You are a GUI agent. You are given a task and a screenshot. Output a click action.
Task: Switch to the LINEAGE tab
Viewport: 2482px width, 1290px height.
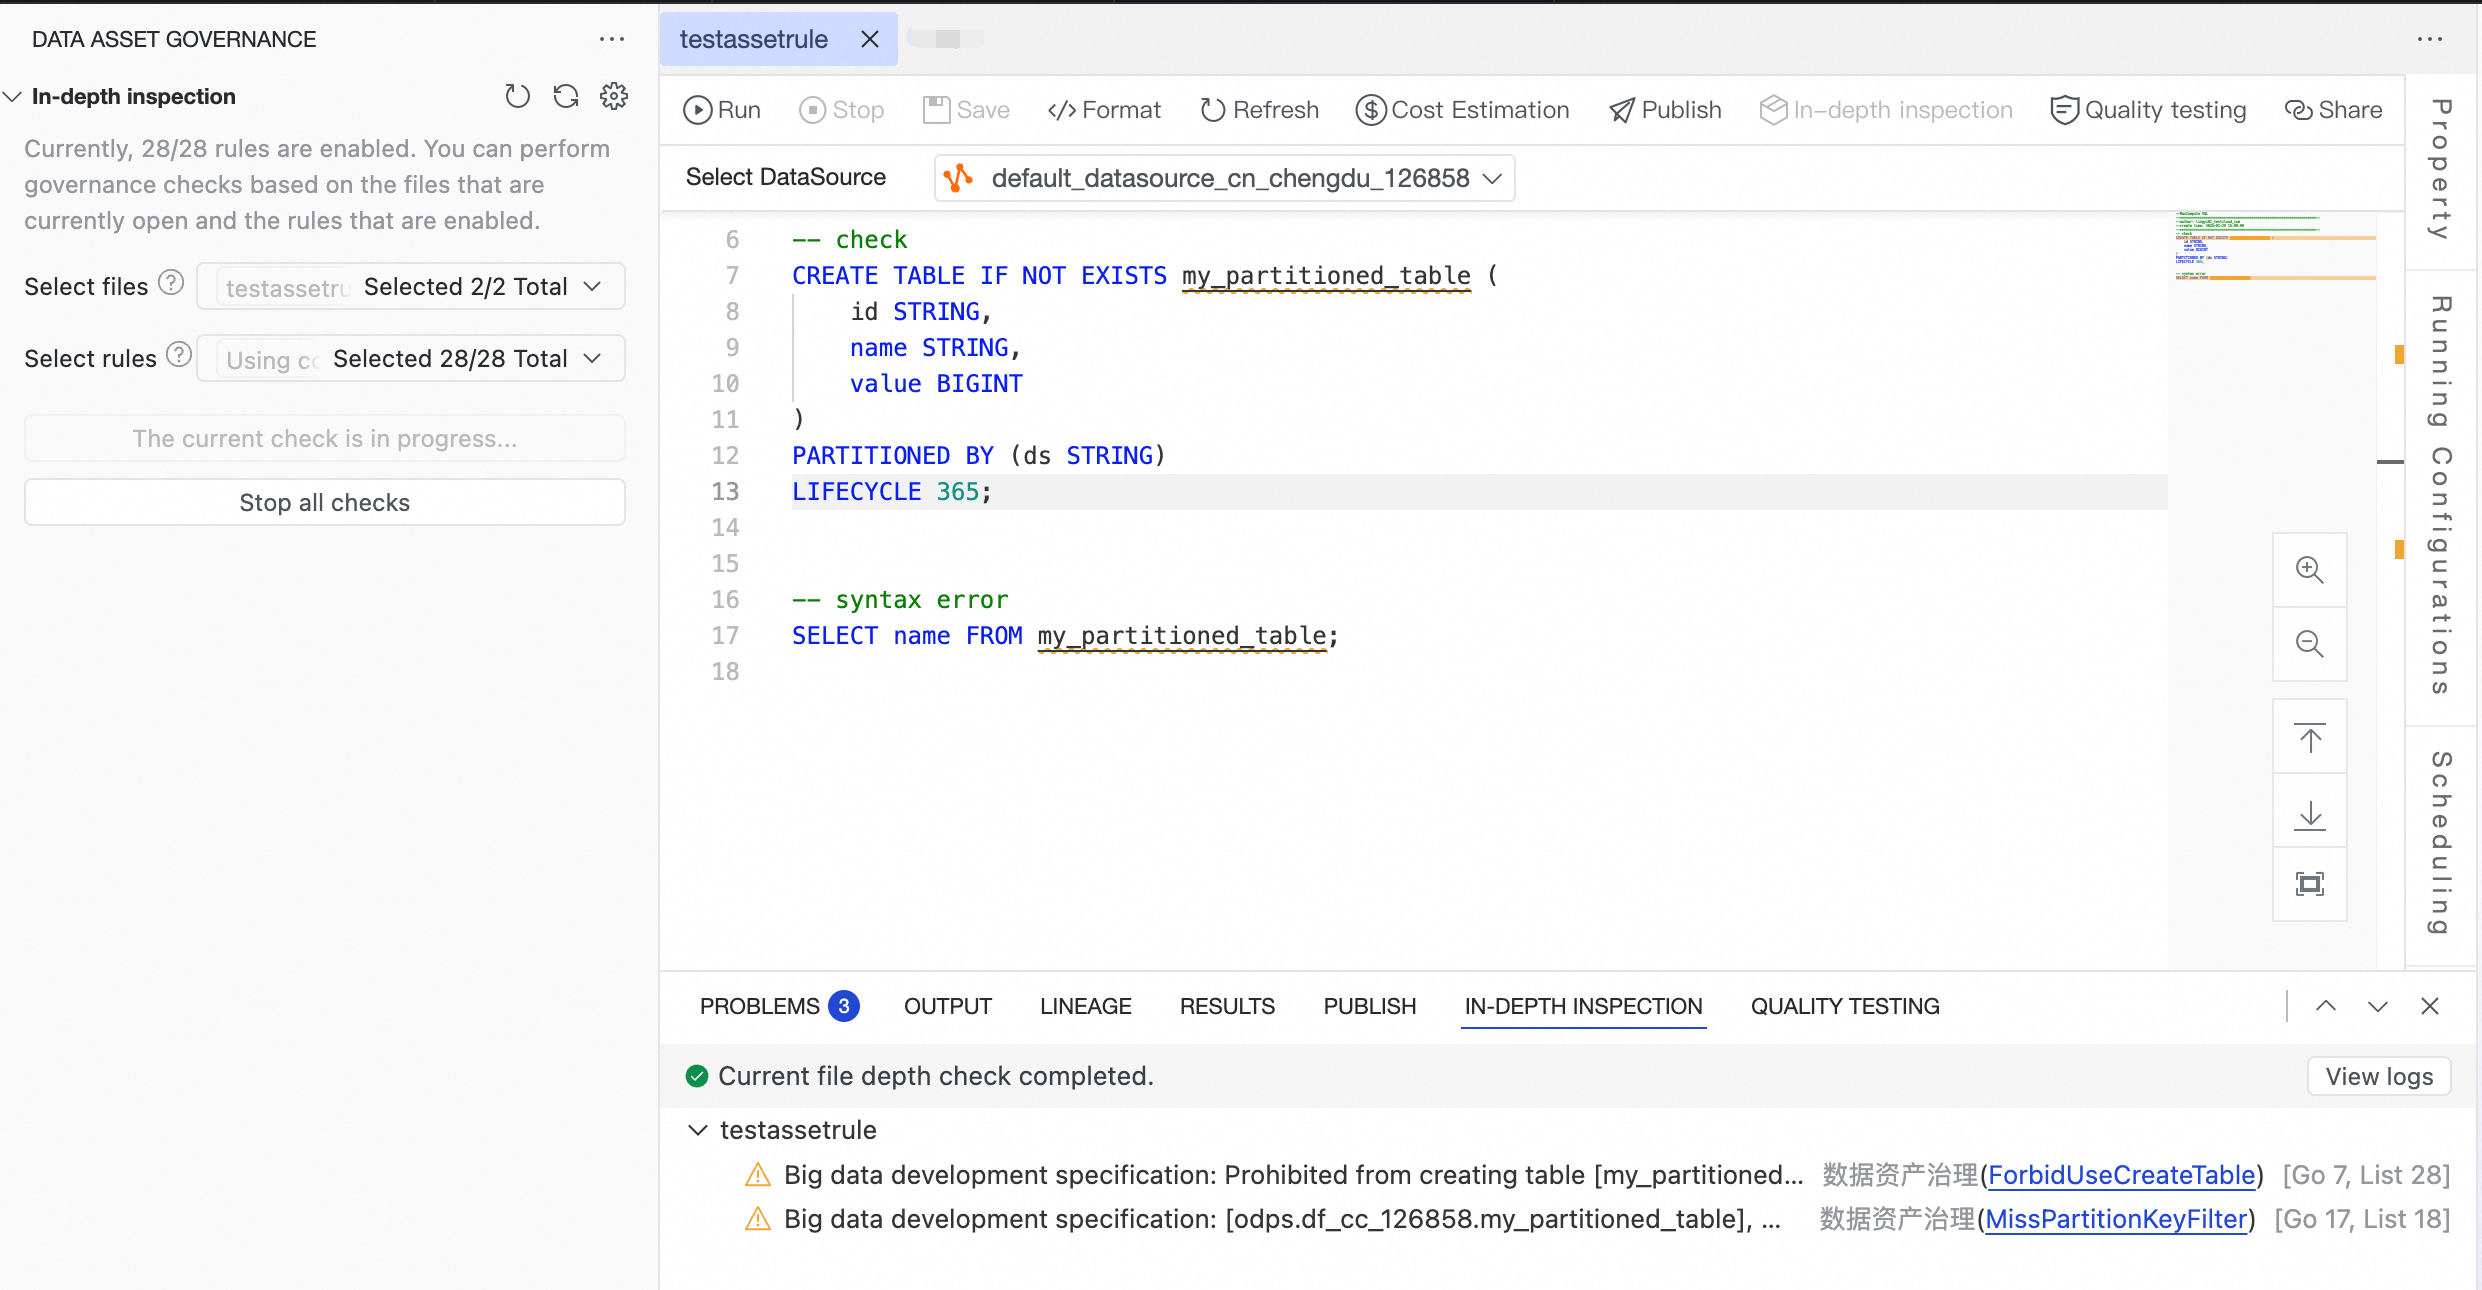pyautogui.click(x=1085, y=1006)
